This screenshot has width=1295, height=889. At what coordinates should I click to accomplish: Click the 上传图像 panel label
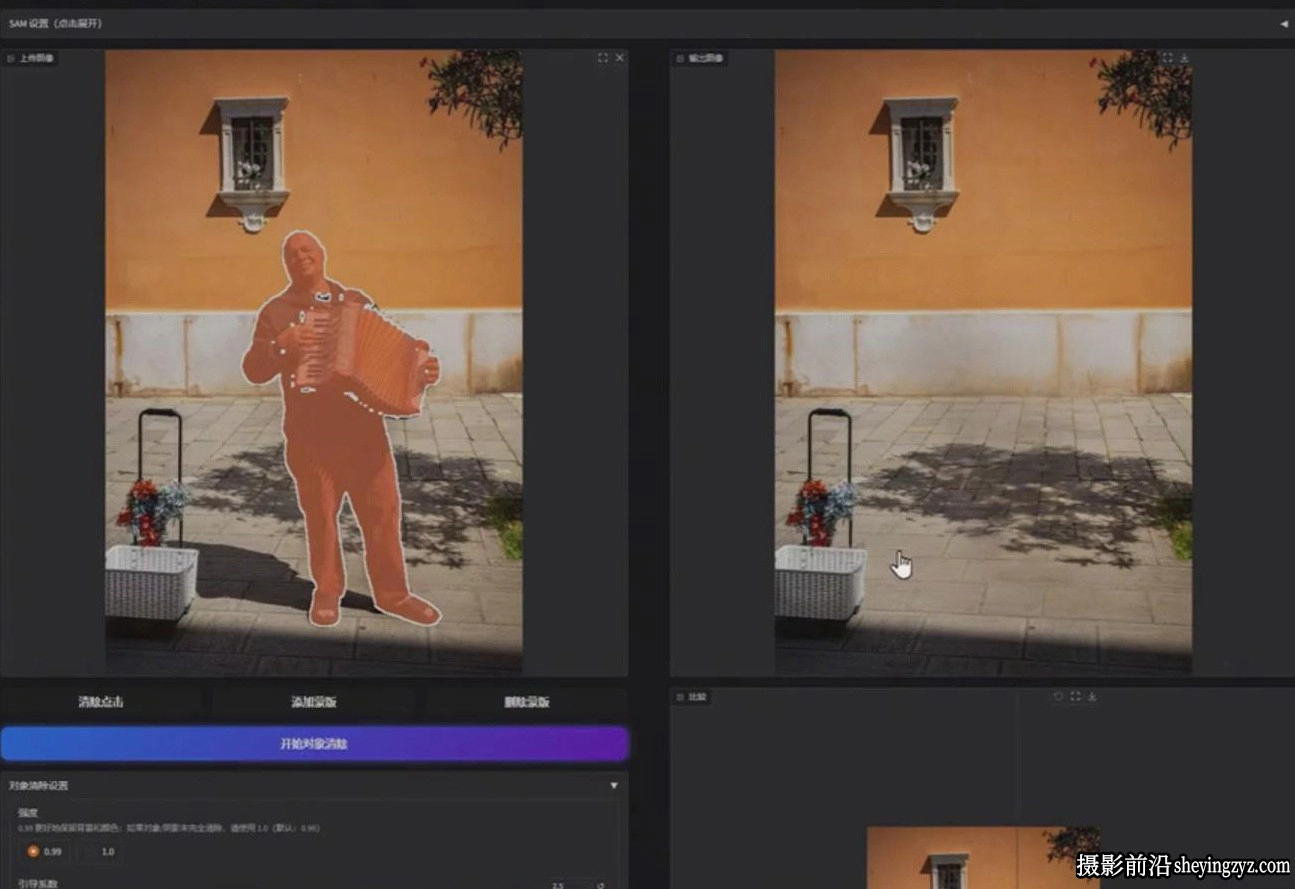pyautogui.click(x=31, y=58)
